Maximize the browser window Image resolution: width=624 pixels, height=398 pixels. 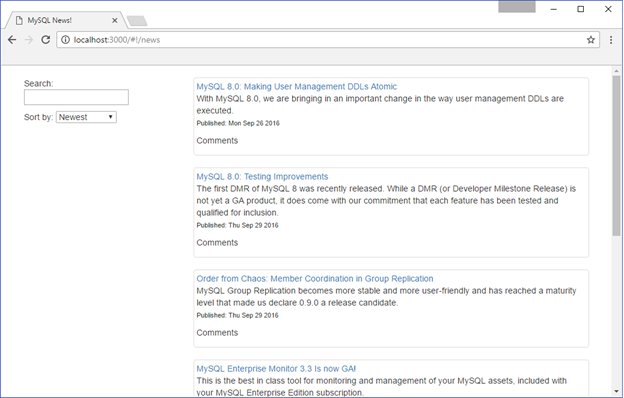click(x=581, y=9)
